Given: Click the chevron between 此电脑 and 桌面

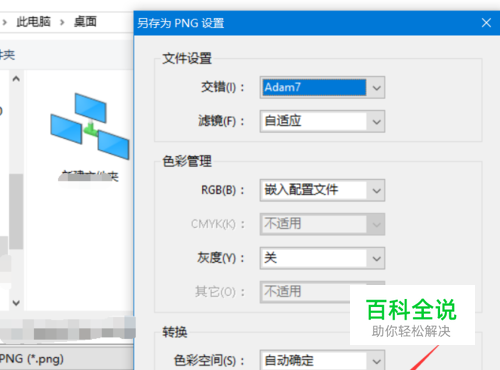Looking at the screenshot, I should coord(62,22).
